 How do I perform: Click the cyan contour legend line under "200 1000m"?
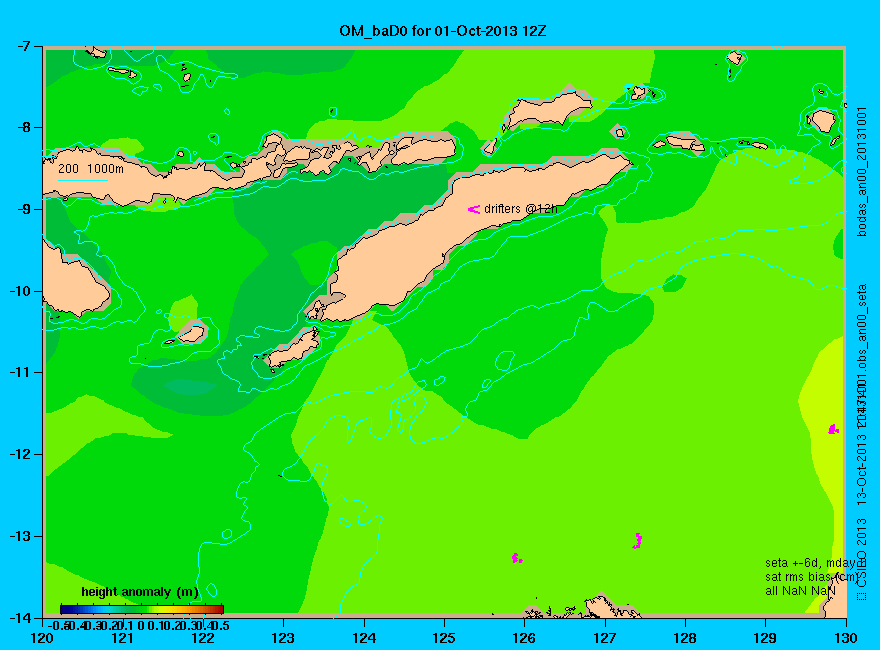point(83,180)
